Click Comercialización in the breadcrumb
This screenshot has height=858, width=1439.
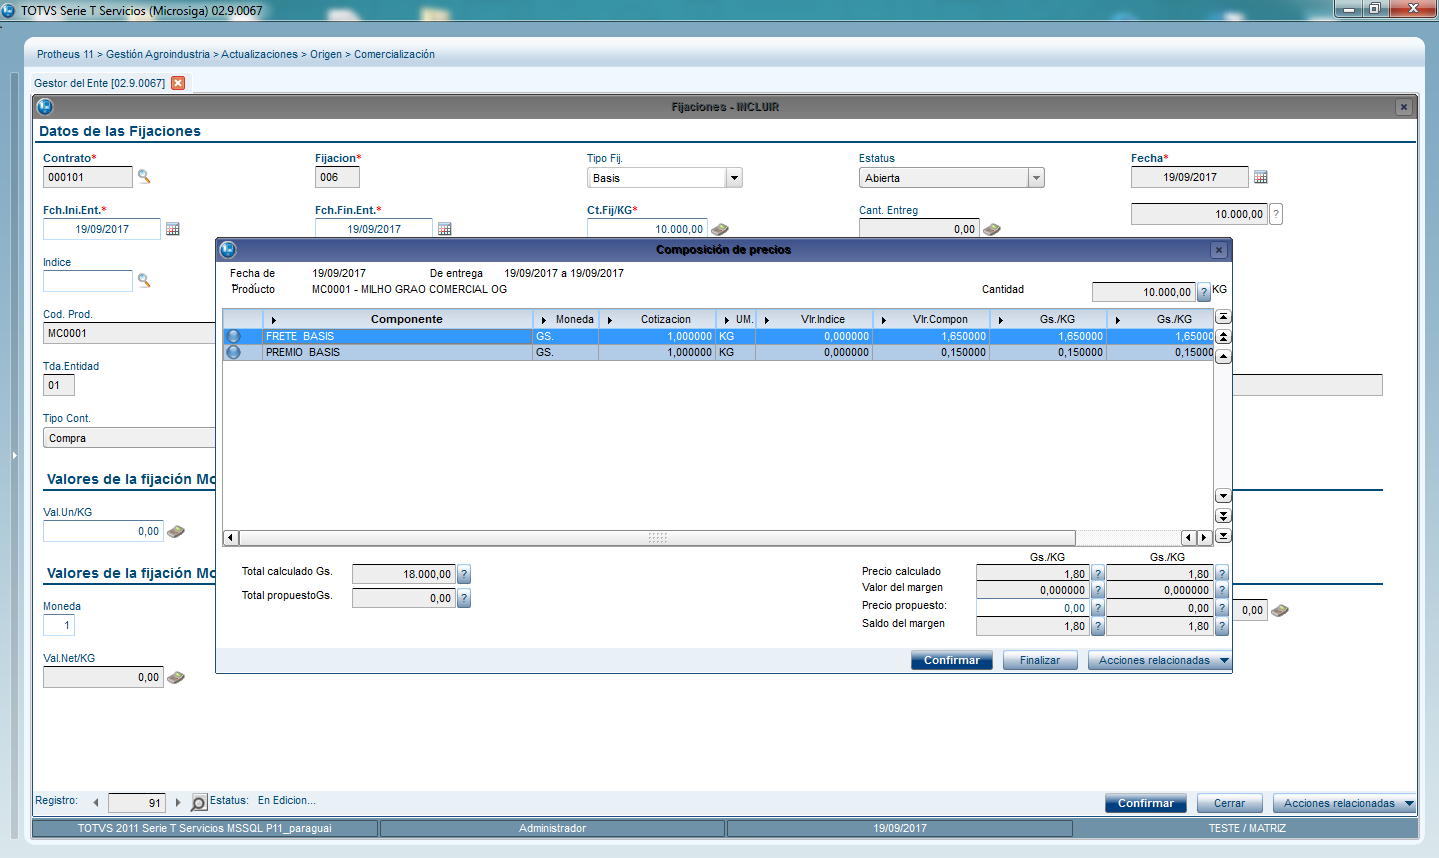point(394,54)
